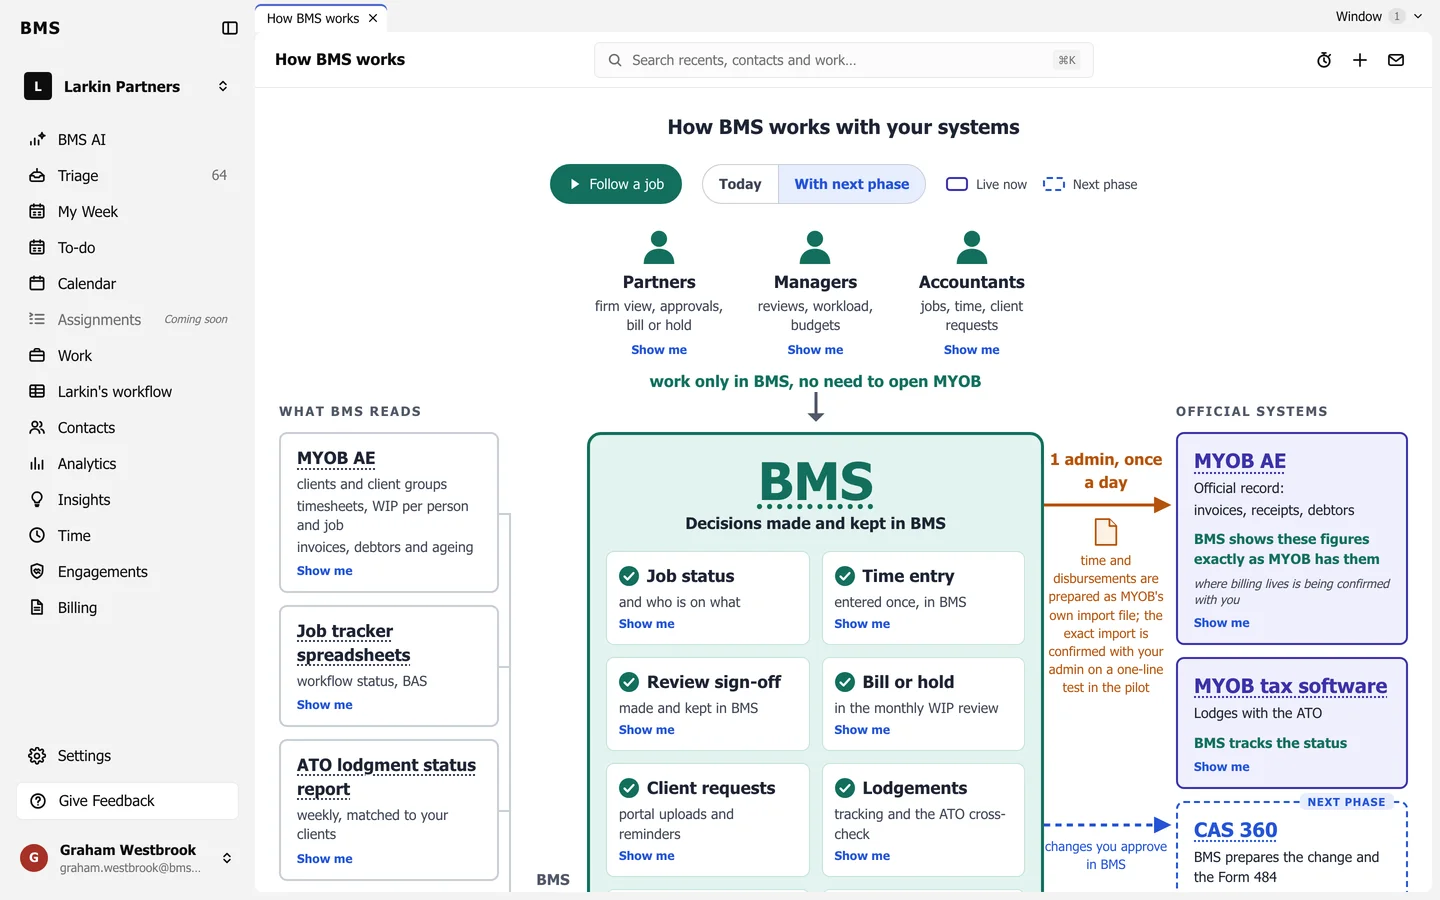Click Show me in Job tracker spreadsheets card
The width and height of the screenshot is (1440, 900).
[x=325, y=705]
